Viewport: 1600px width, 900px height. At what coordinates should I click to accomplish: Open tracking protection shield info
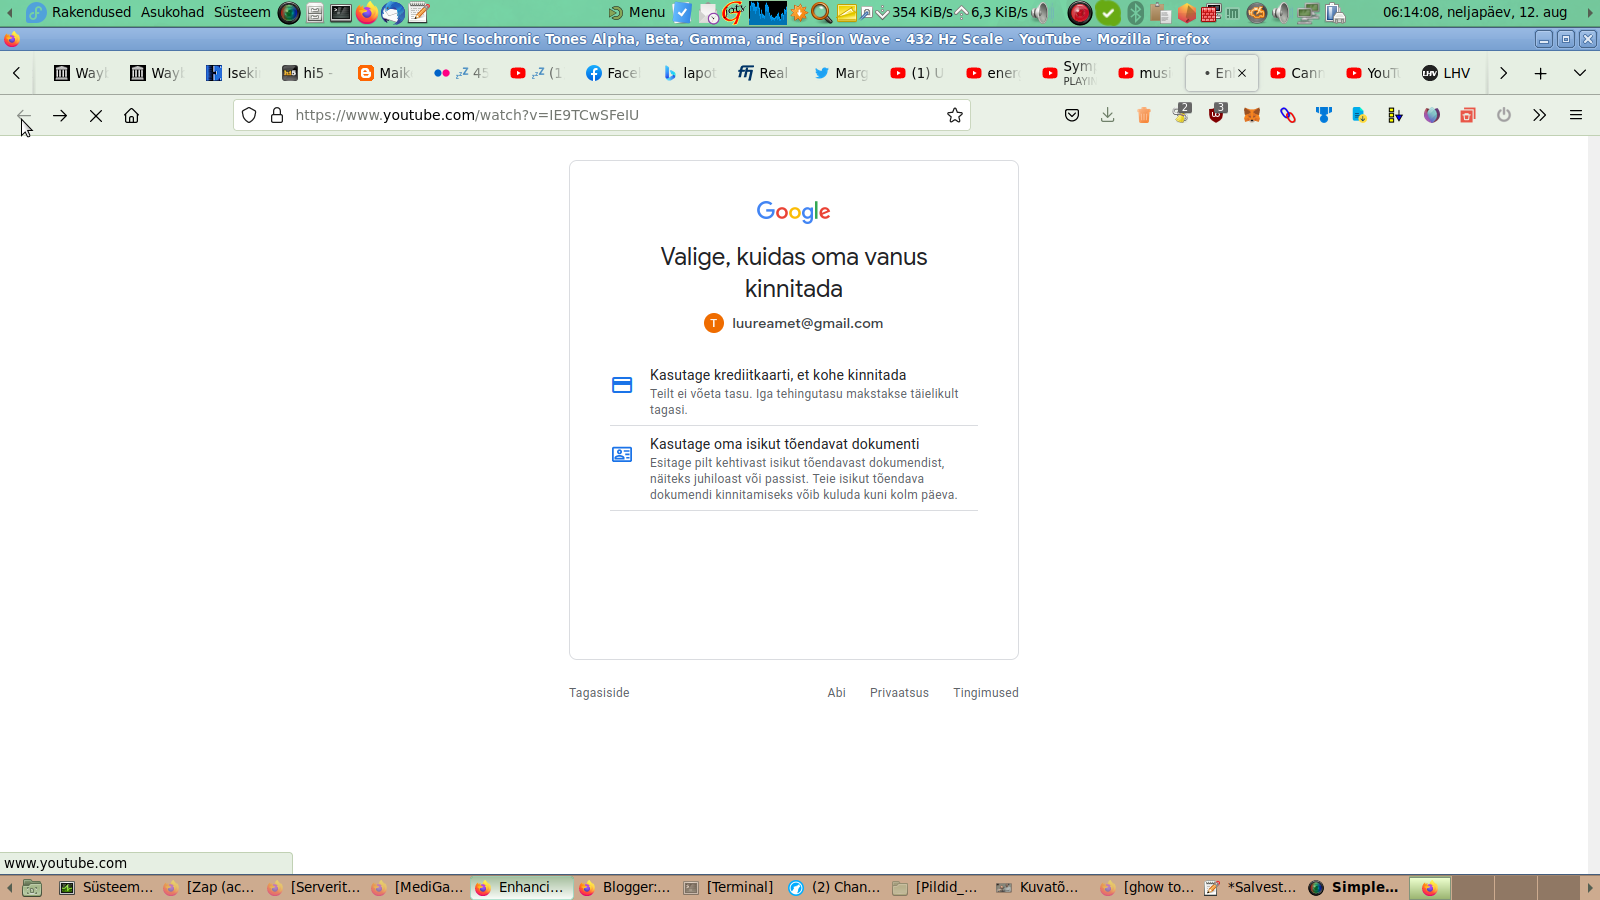tap(249, 115)
